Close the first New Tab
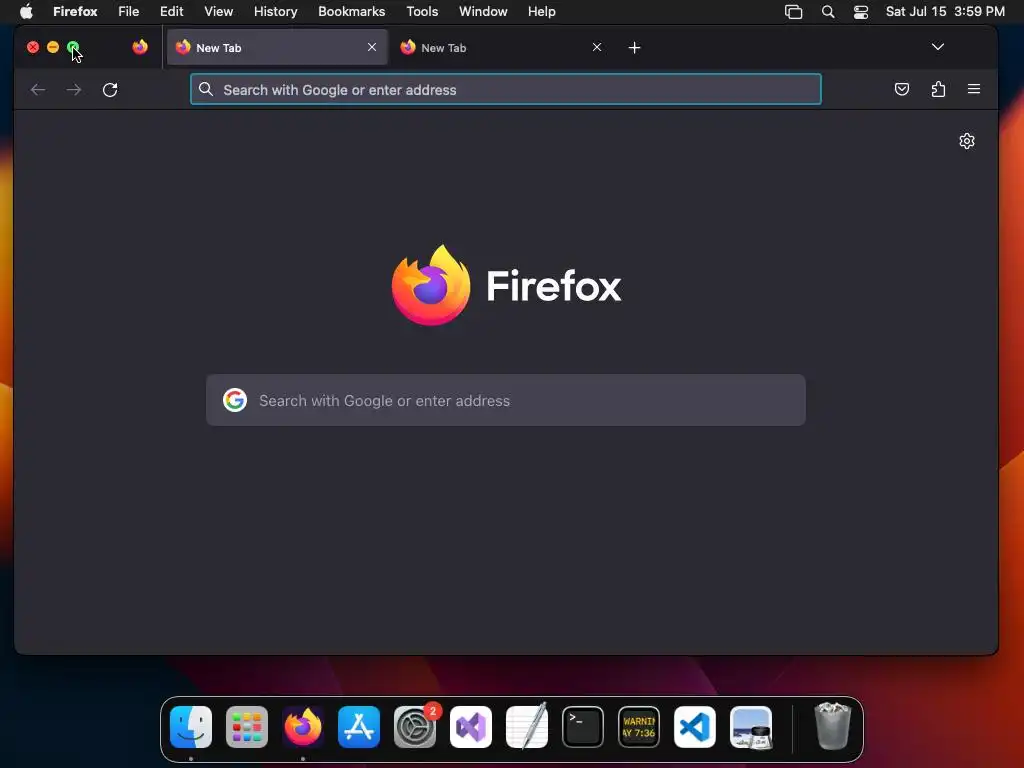Image resolution: width=1024 pixels, height=768 pixels. [372, 47]
